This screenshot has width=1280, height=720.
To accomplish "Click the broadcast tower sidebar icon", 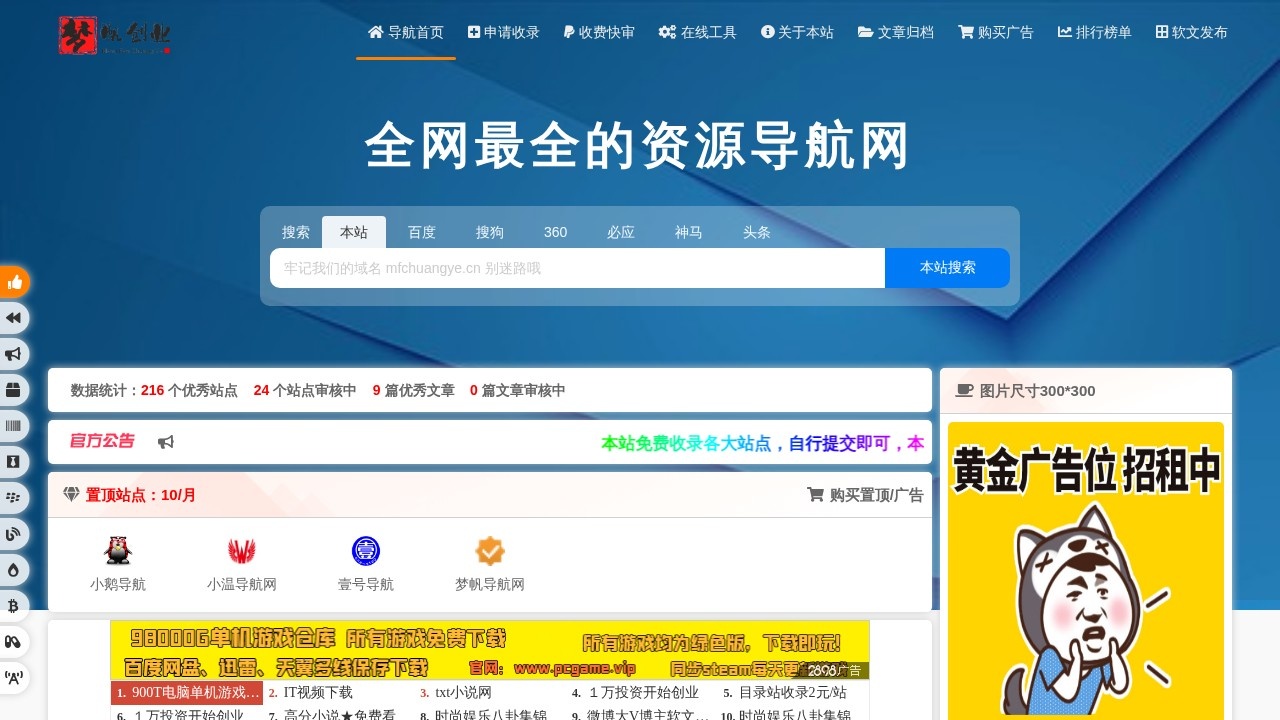I will click(14, 678).
